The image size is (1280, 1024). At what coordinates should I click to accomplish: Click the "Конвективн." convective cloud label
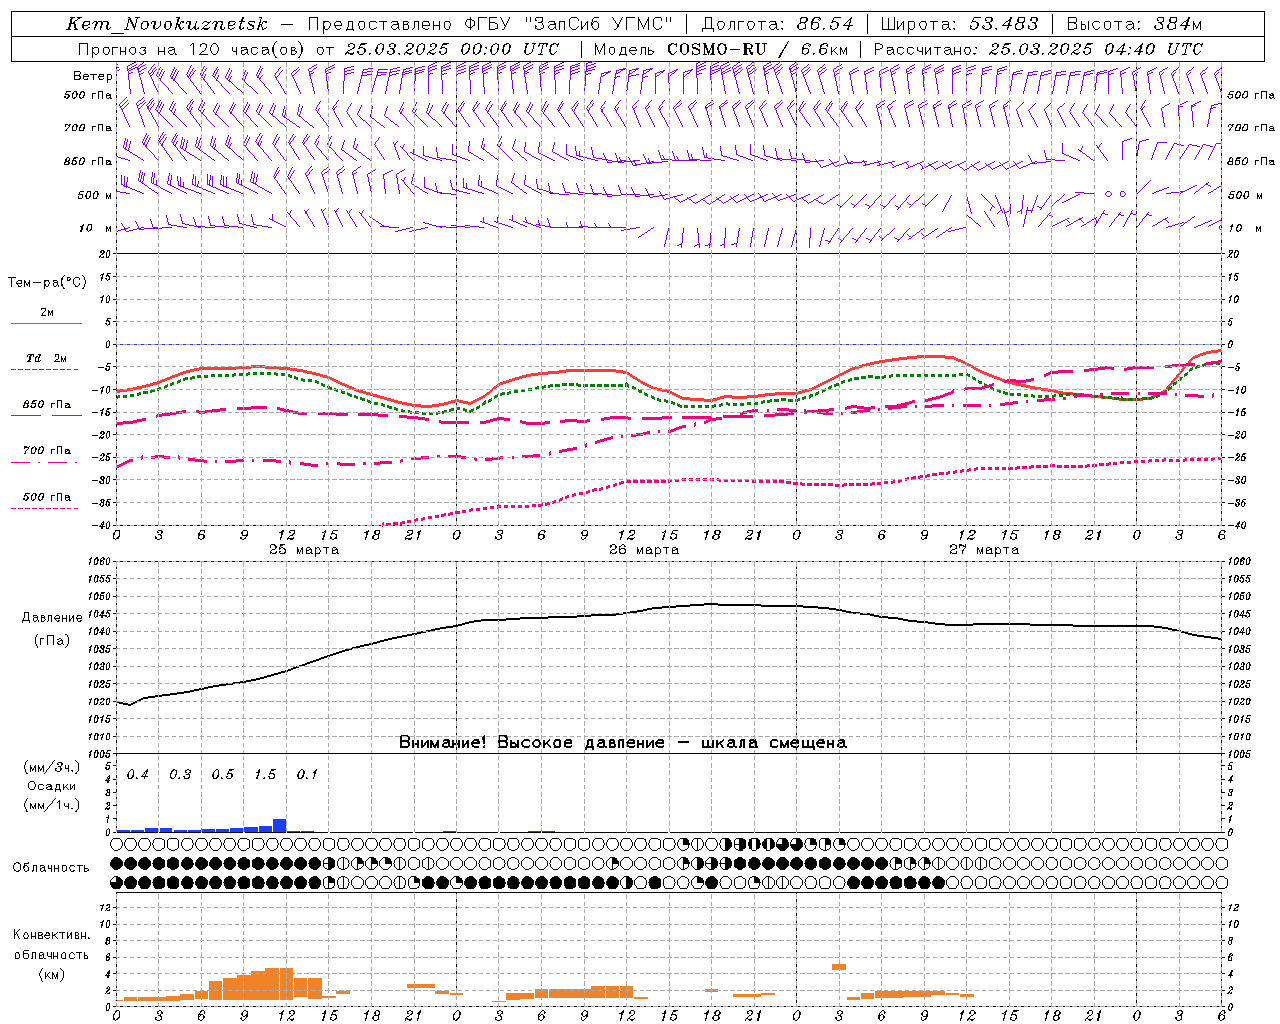(51, 935)
